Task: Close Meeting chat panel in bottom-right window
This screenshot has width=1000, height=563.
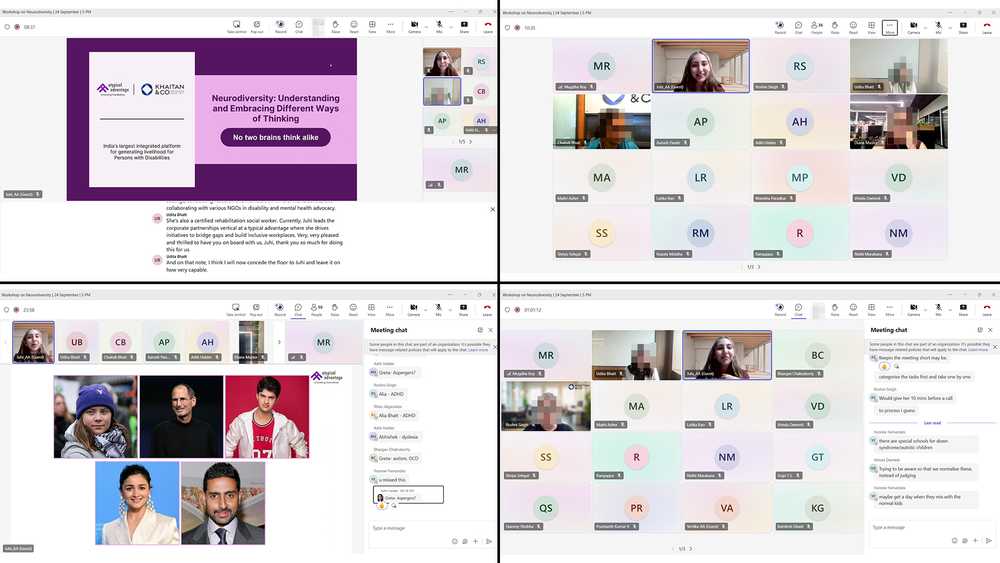Action: (x=990, y=330)
